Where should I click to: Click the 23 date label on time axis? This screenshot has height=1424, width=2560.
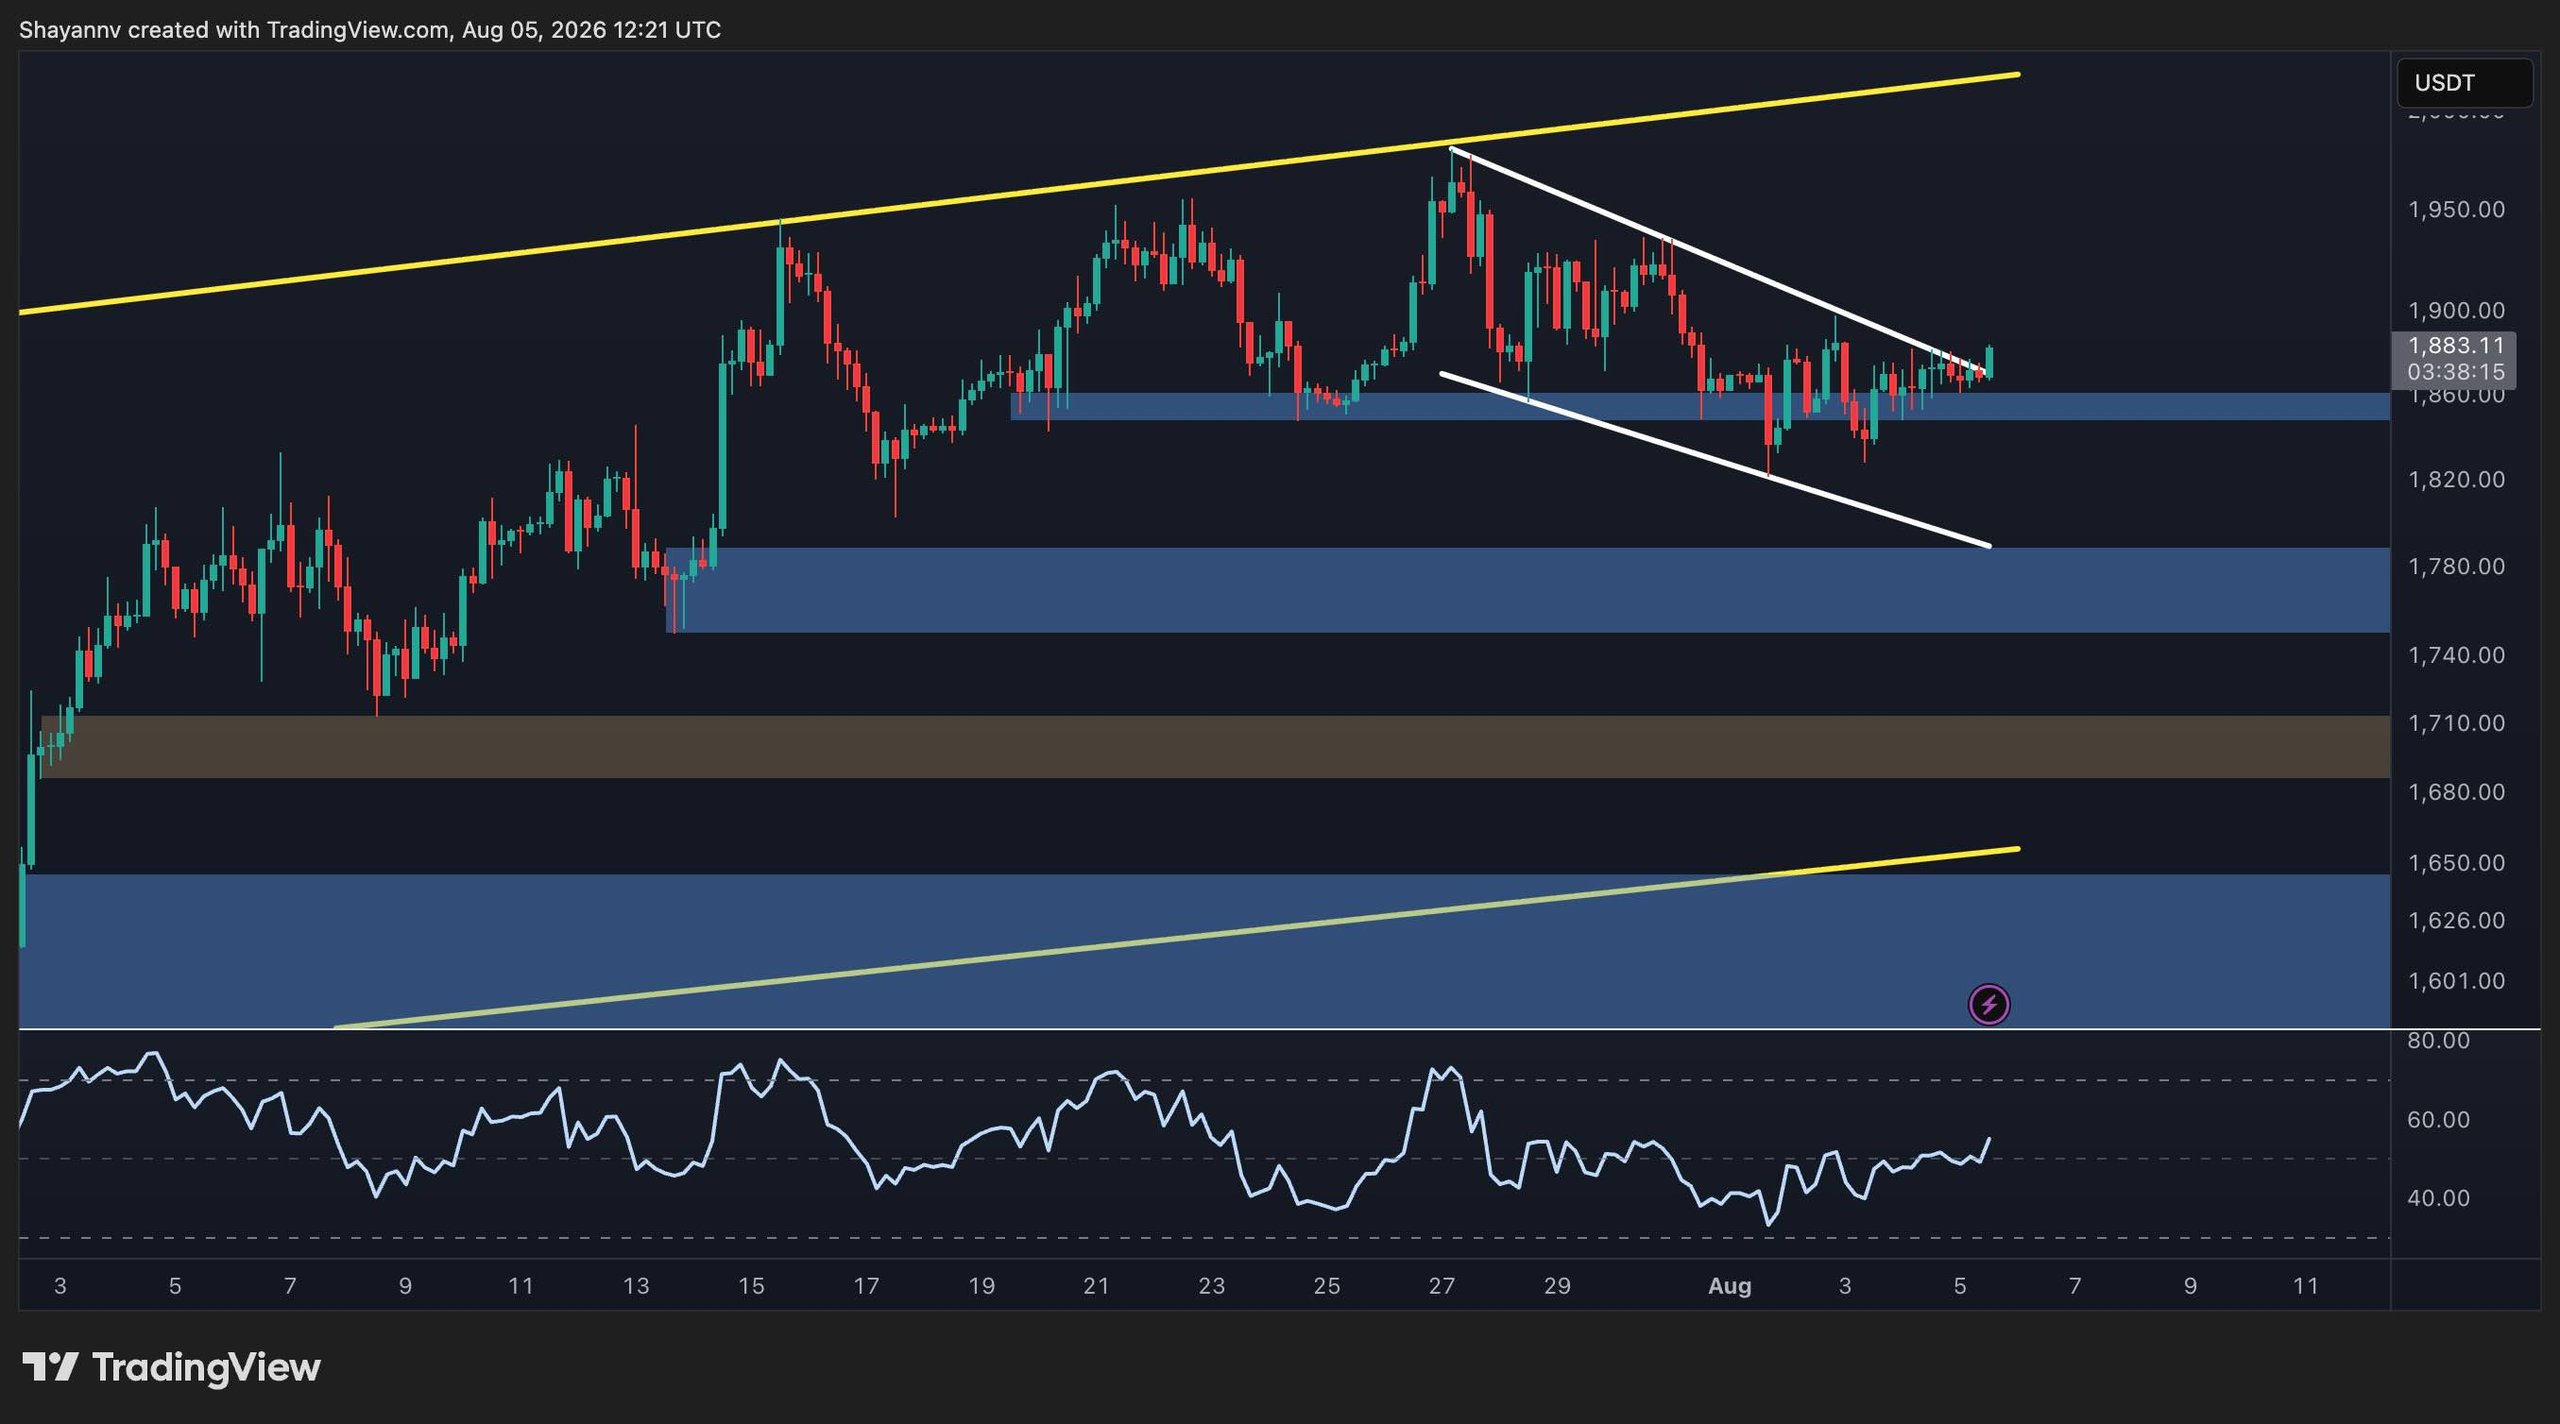coord(1211,1286)
